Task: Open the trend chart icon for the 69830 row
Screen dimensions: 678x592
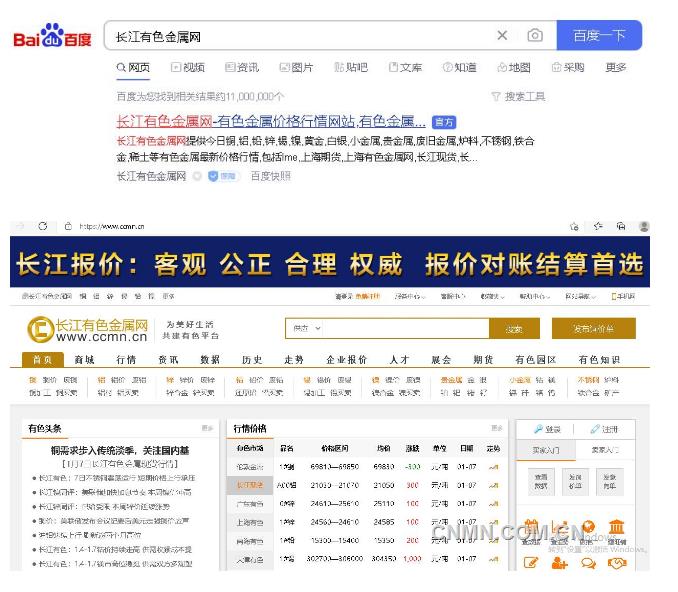Action: [x=493, y=467]
